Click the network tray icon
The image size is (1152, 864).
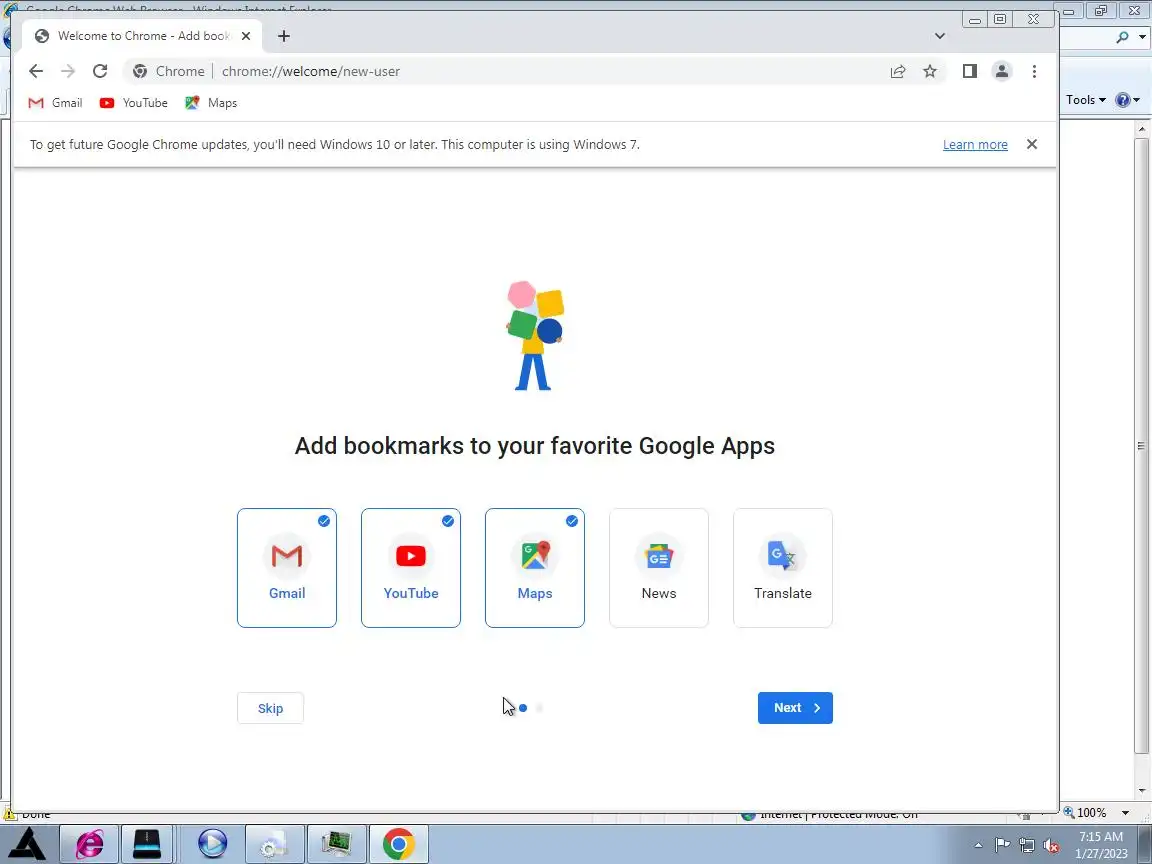pyautogui.click(x=1027, y=846)
